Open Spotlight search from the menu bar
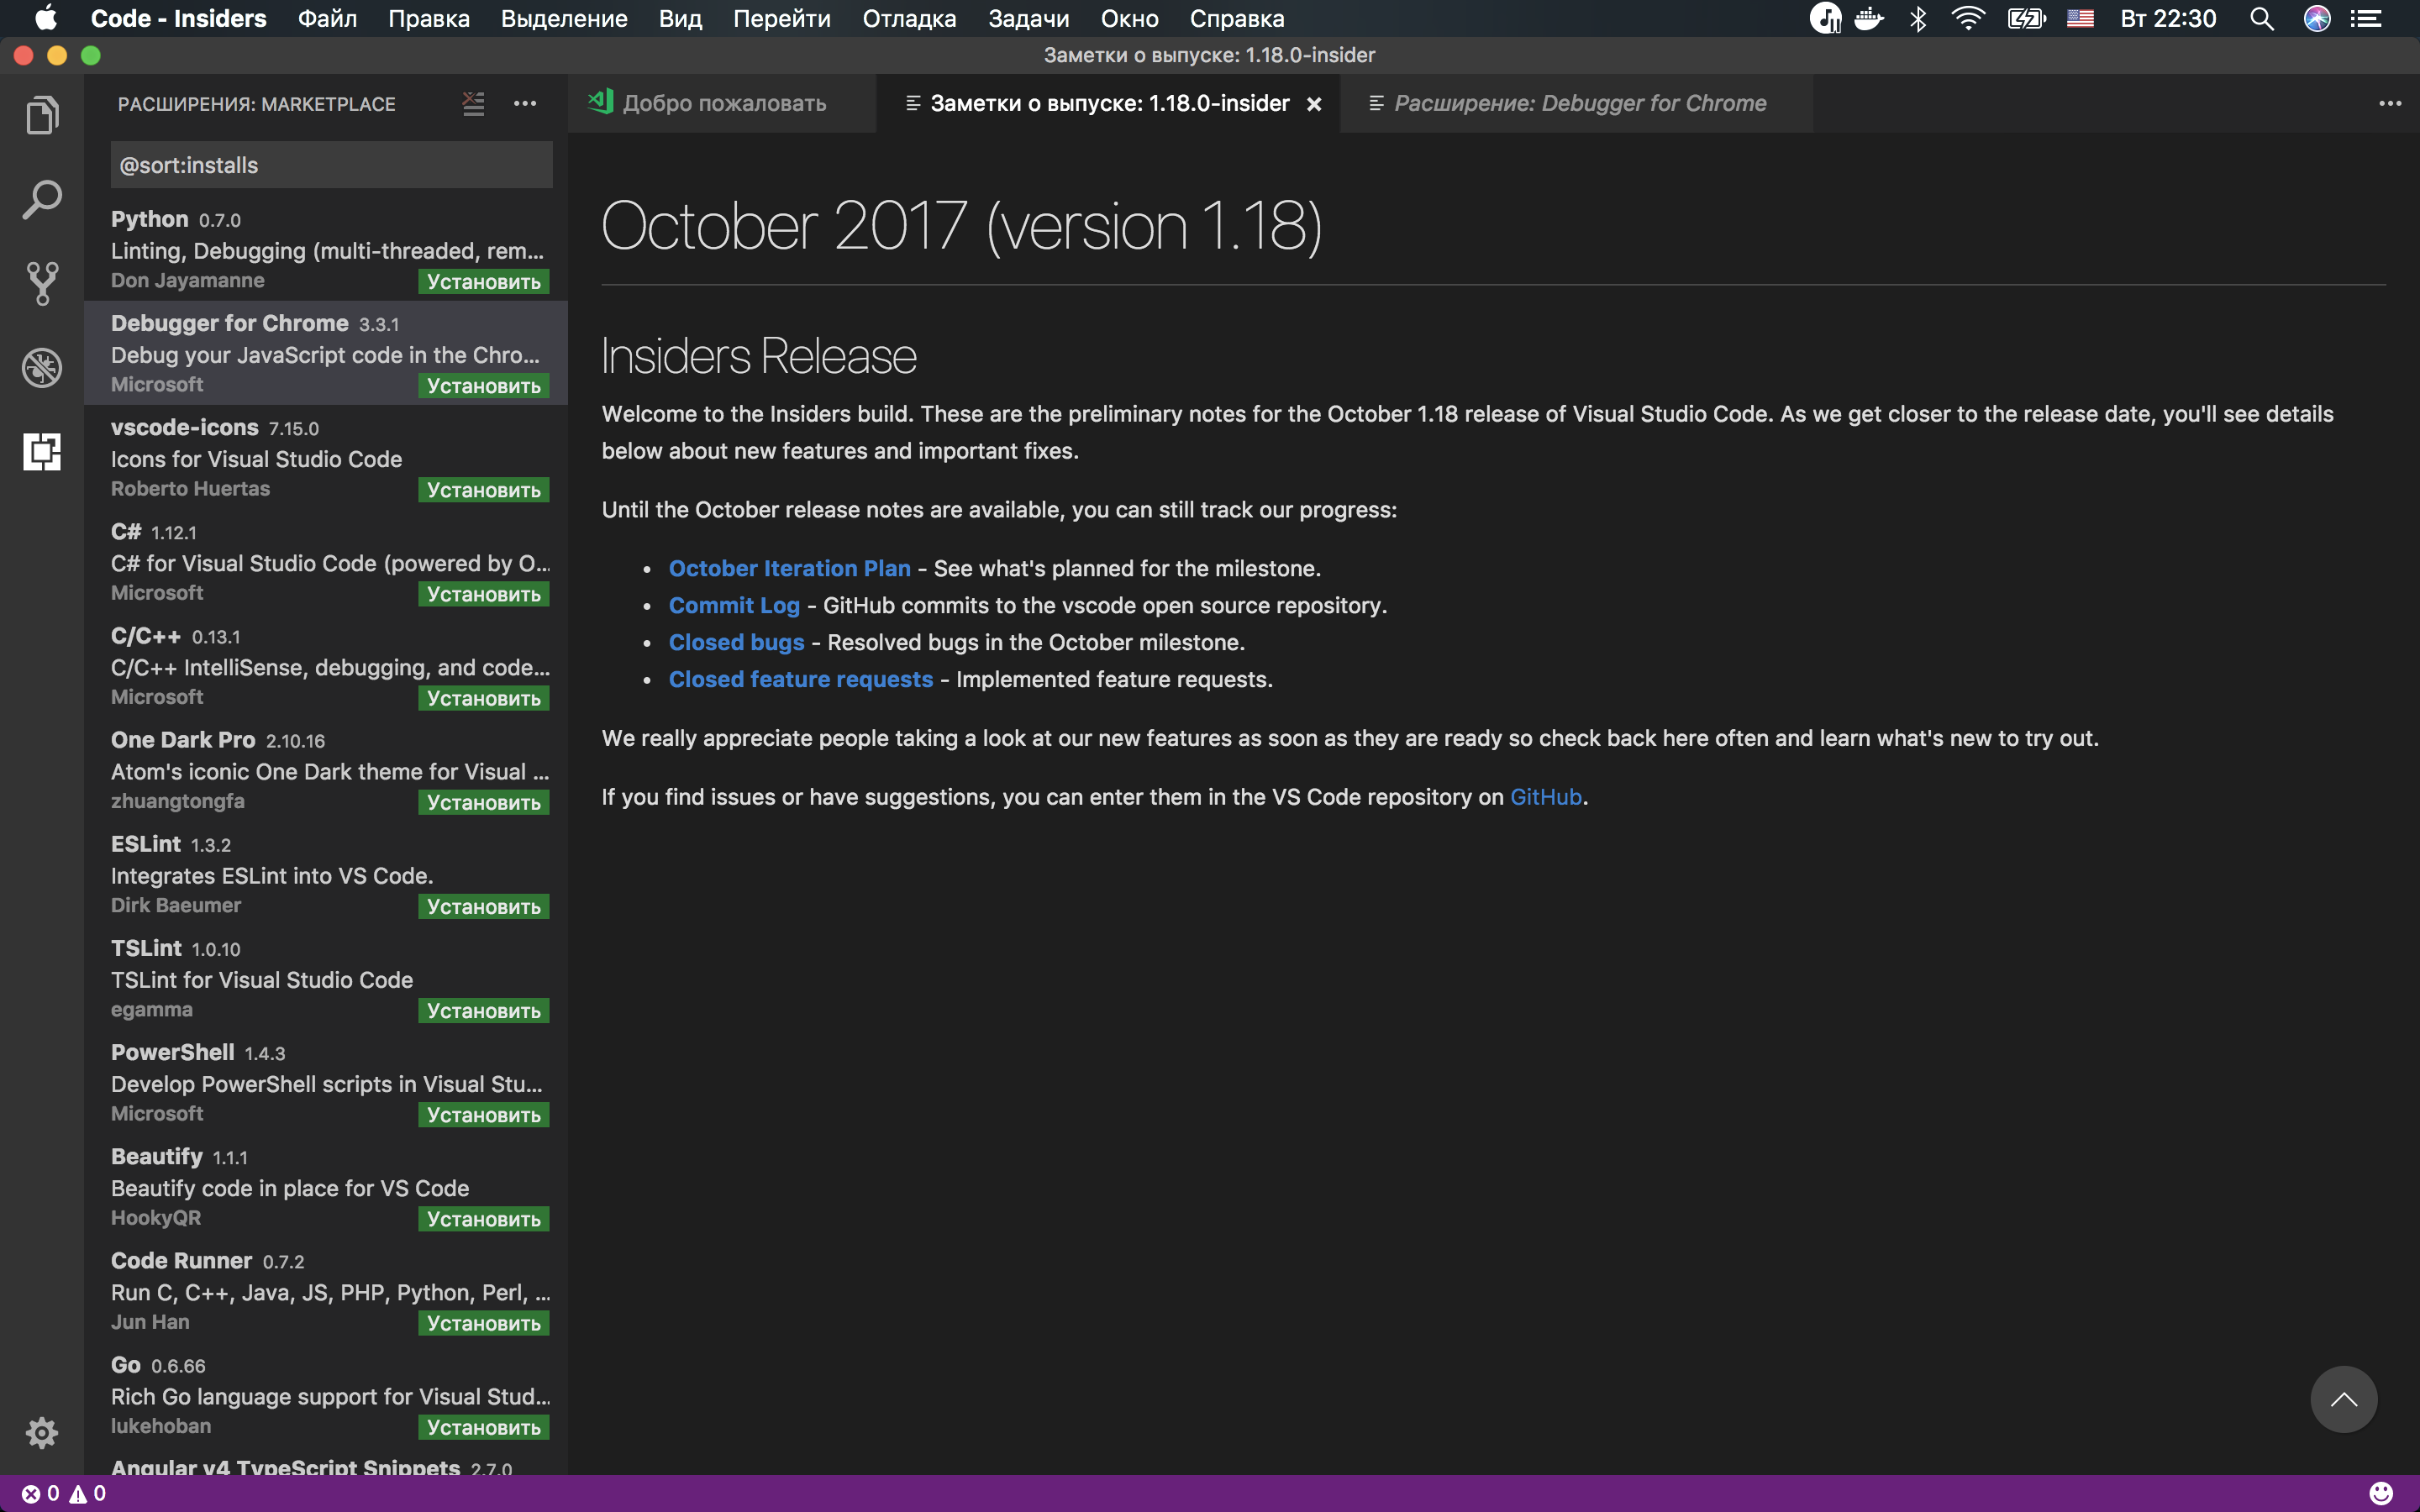The image size is (2420, 1512). click(2262, 18)
